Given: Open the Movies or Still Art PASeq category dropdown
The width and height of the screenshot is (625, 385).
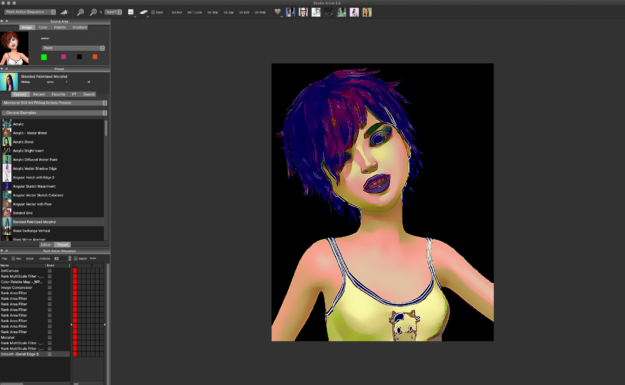Looking at the screenshot, I should click(55, 103).
